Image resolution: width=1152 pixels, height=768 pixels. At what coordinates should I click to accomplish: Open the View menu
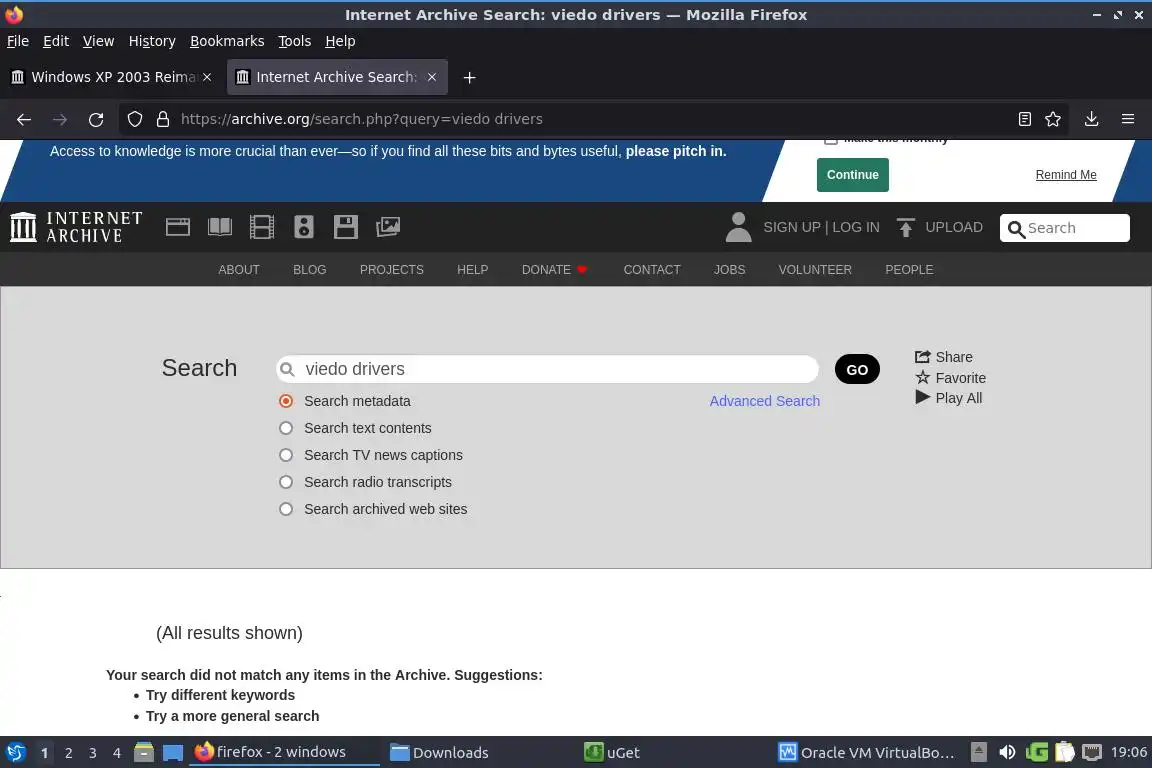[98, 41]
